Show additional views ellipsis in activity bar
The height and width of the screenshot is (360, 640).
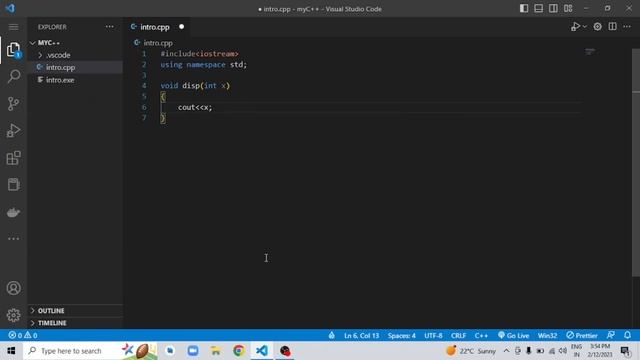[x=13, y=239]
